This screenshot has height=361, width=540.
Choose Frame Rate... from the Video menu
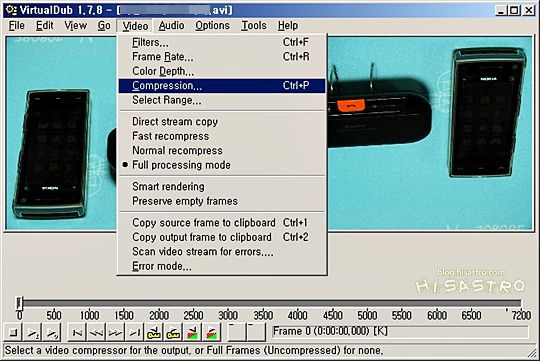click(x=222, y=57)
